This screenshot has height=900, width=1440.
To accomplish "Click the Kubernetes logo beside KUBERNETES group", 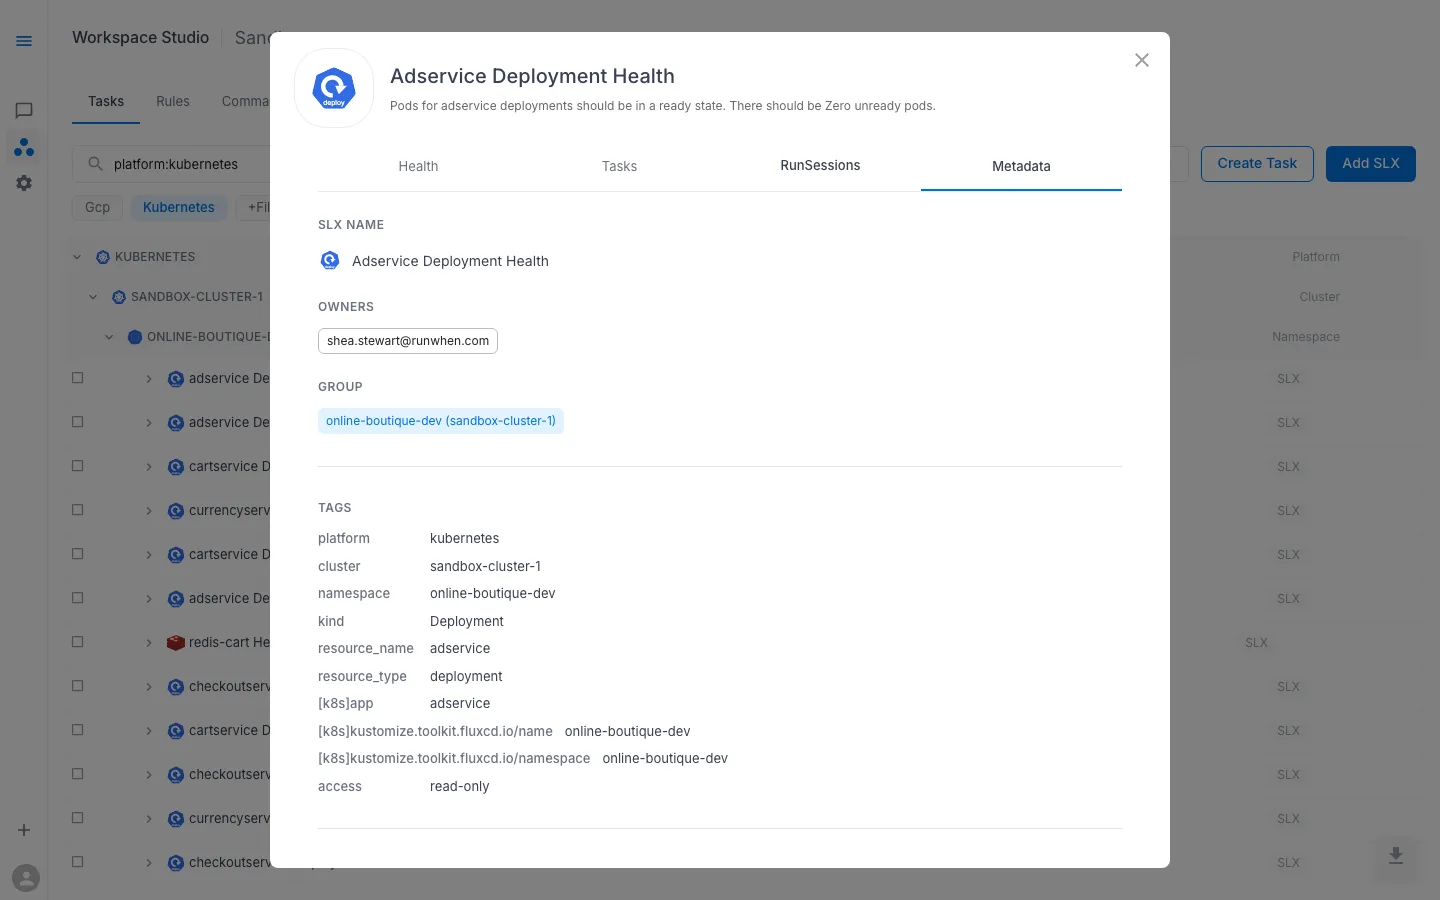I will 102,257.
